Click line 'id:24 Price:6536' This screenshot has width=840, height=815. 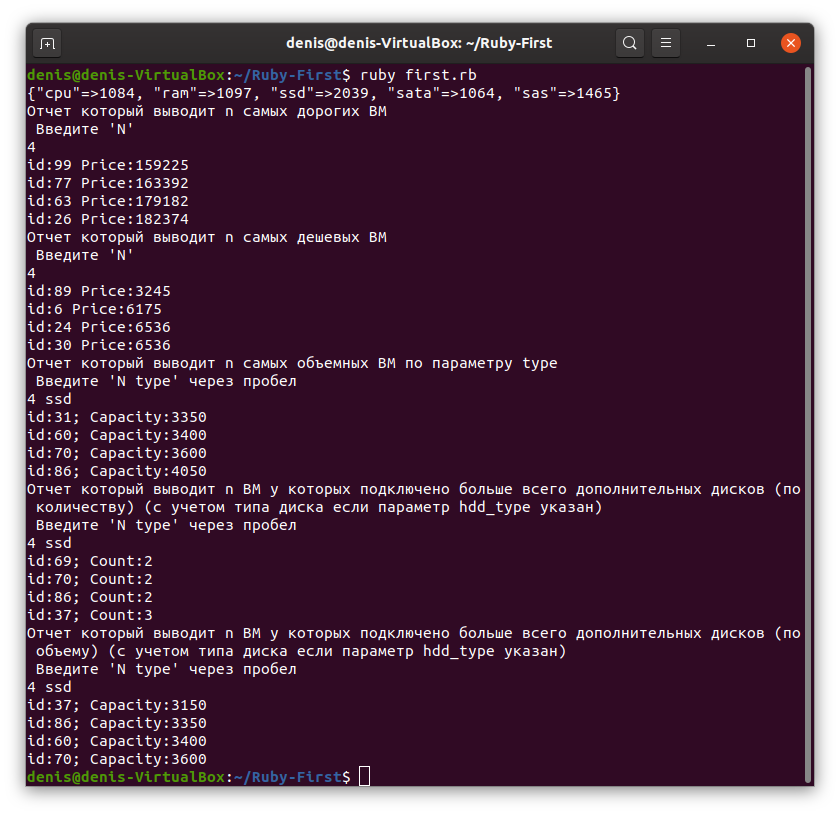pos(99,327)
